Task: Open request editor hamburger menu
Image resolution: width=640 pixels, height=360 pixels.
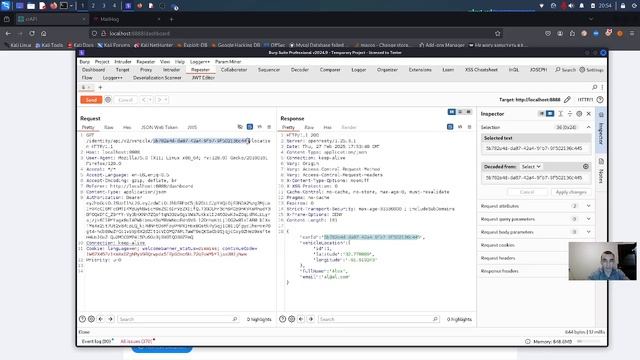Action: click(x=269, y=127)
